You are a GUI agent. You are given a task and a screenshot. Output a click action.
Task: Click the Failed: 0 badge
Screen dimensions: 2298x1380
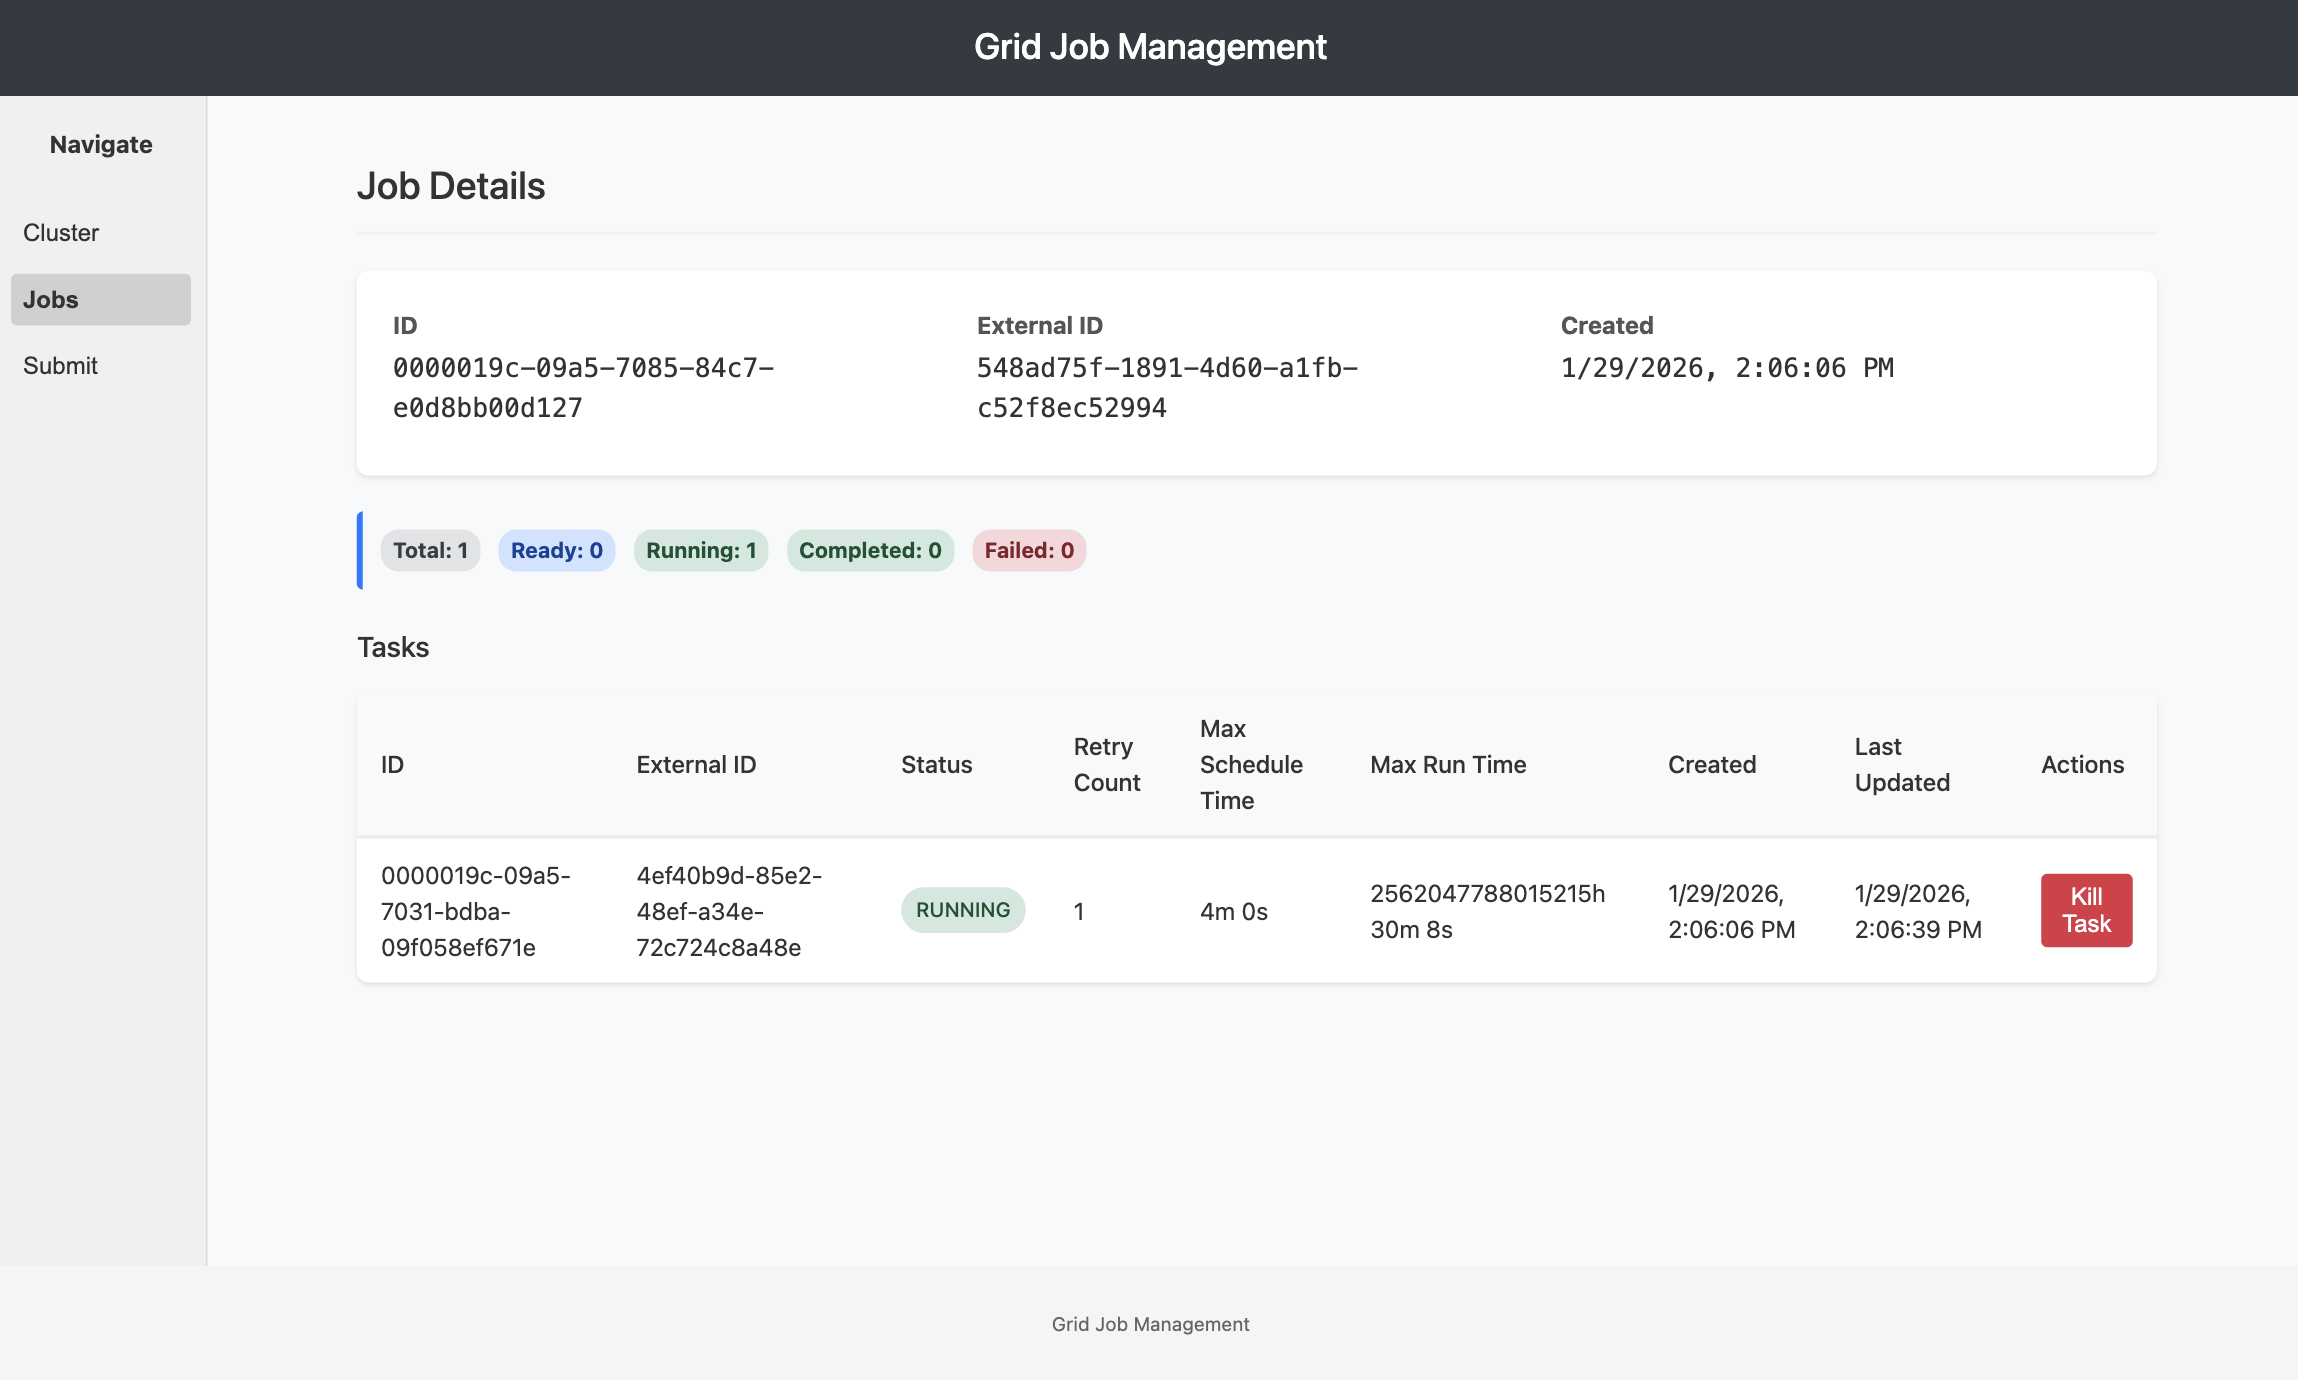click(1028, 551)
